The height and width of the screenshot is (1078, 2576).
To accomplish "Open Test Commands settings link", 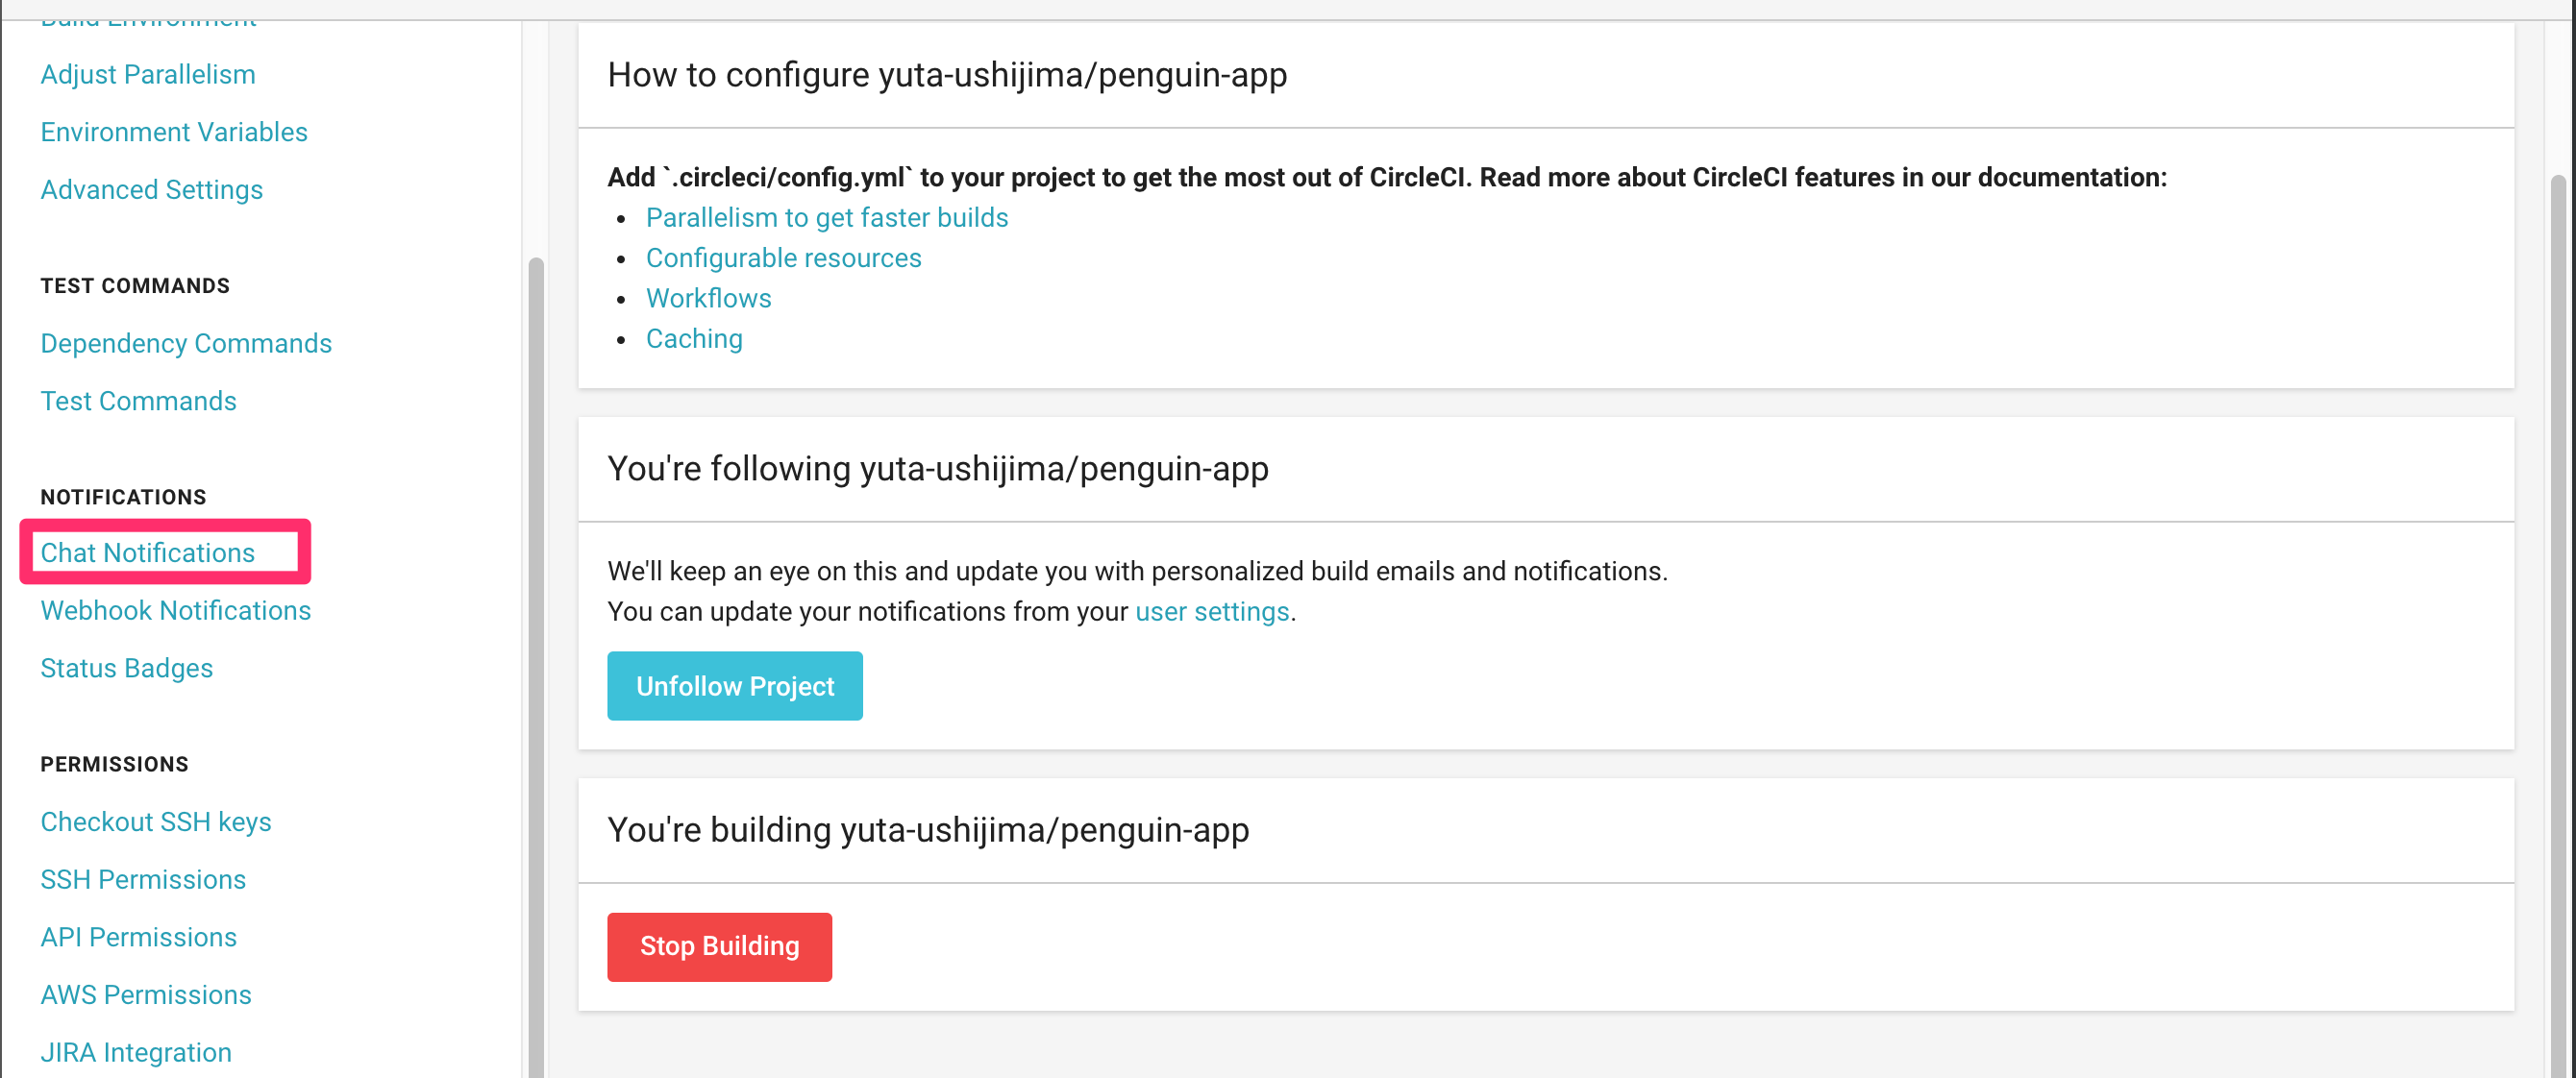I will (138, 401).
